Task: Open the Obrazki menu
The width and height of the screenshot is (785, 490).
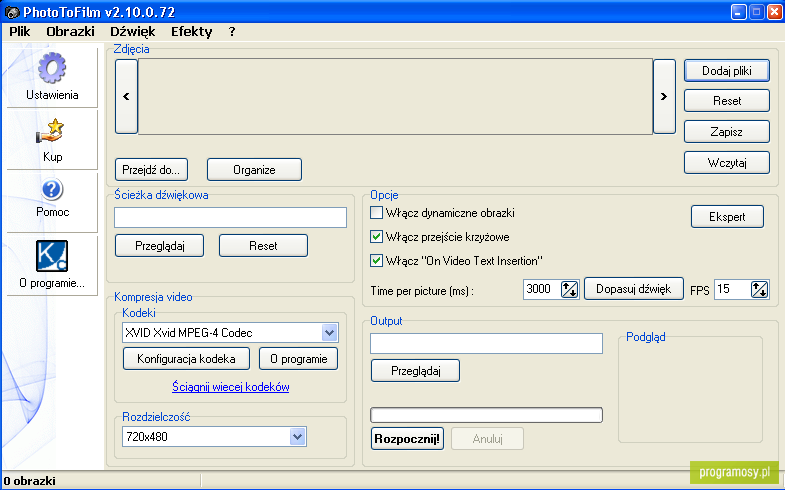Action: pyautogui.click(x=71, y=32)
